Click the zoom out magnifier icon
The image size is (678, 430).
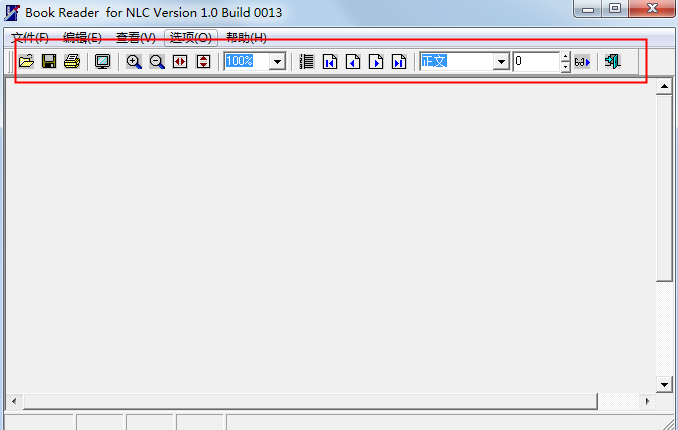[157, 61]
